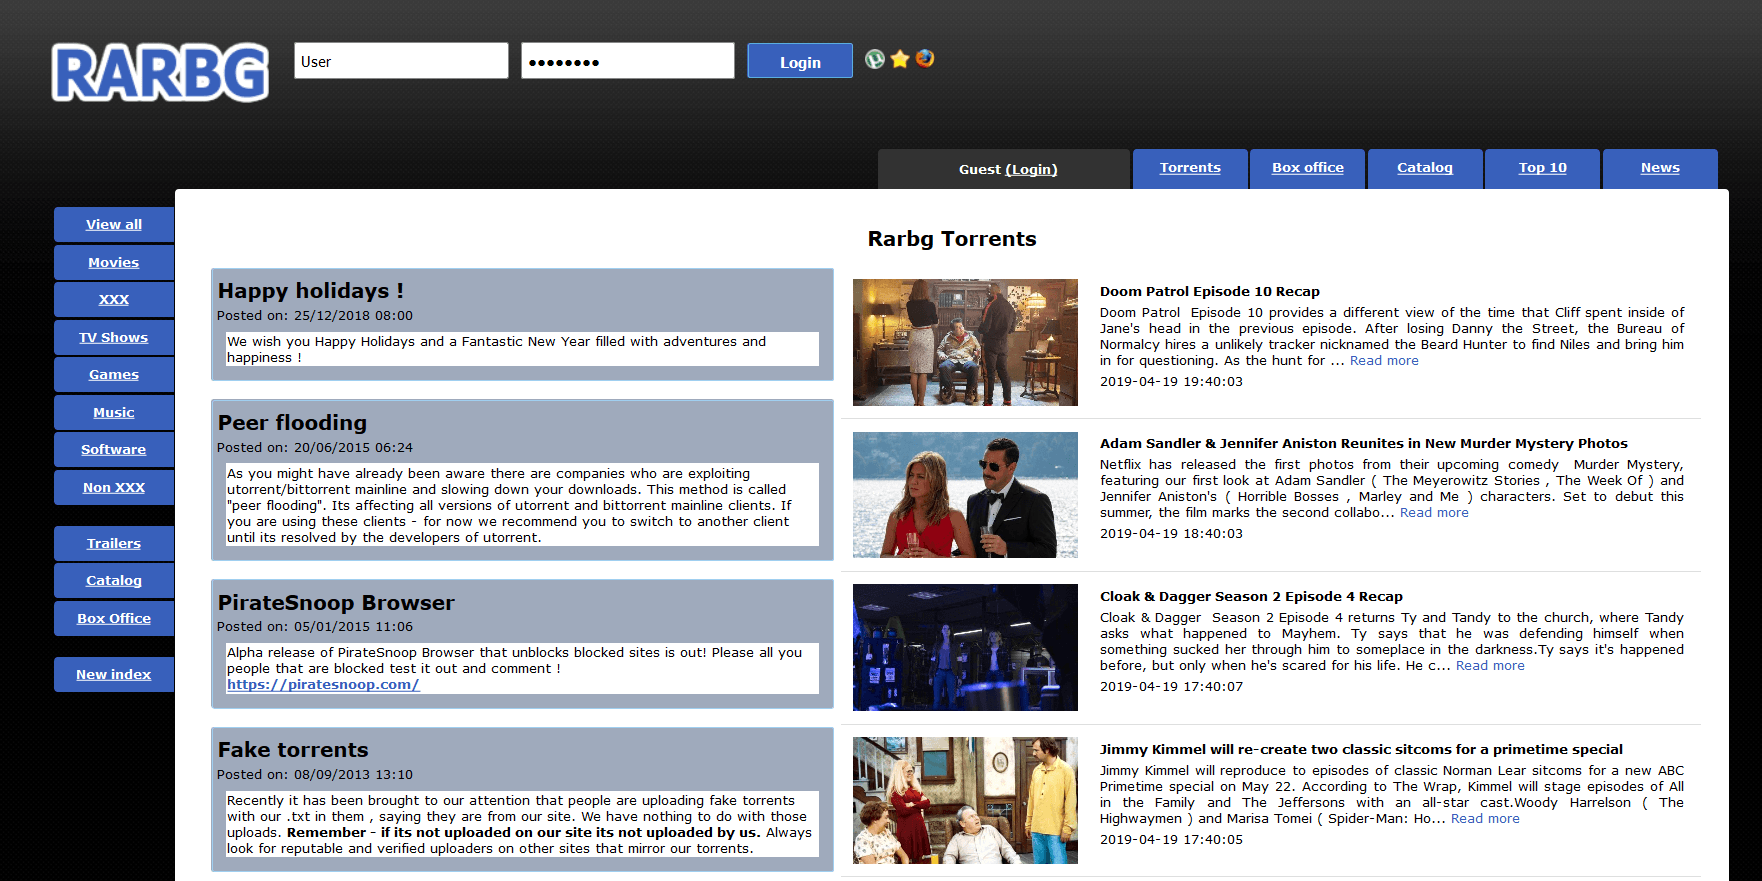Browse the Movies category

point(114,262)
